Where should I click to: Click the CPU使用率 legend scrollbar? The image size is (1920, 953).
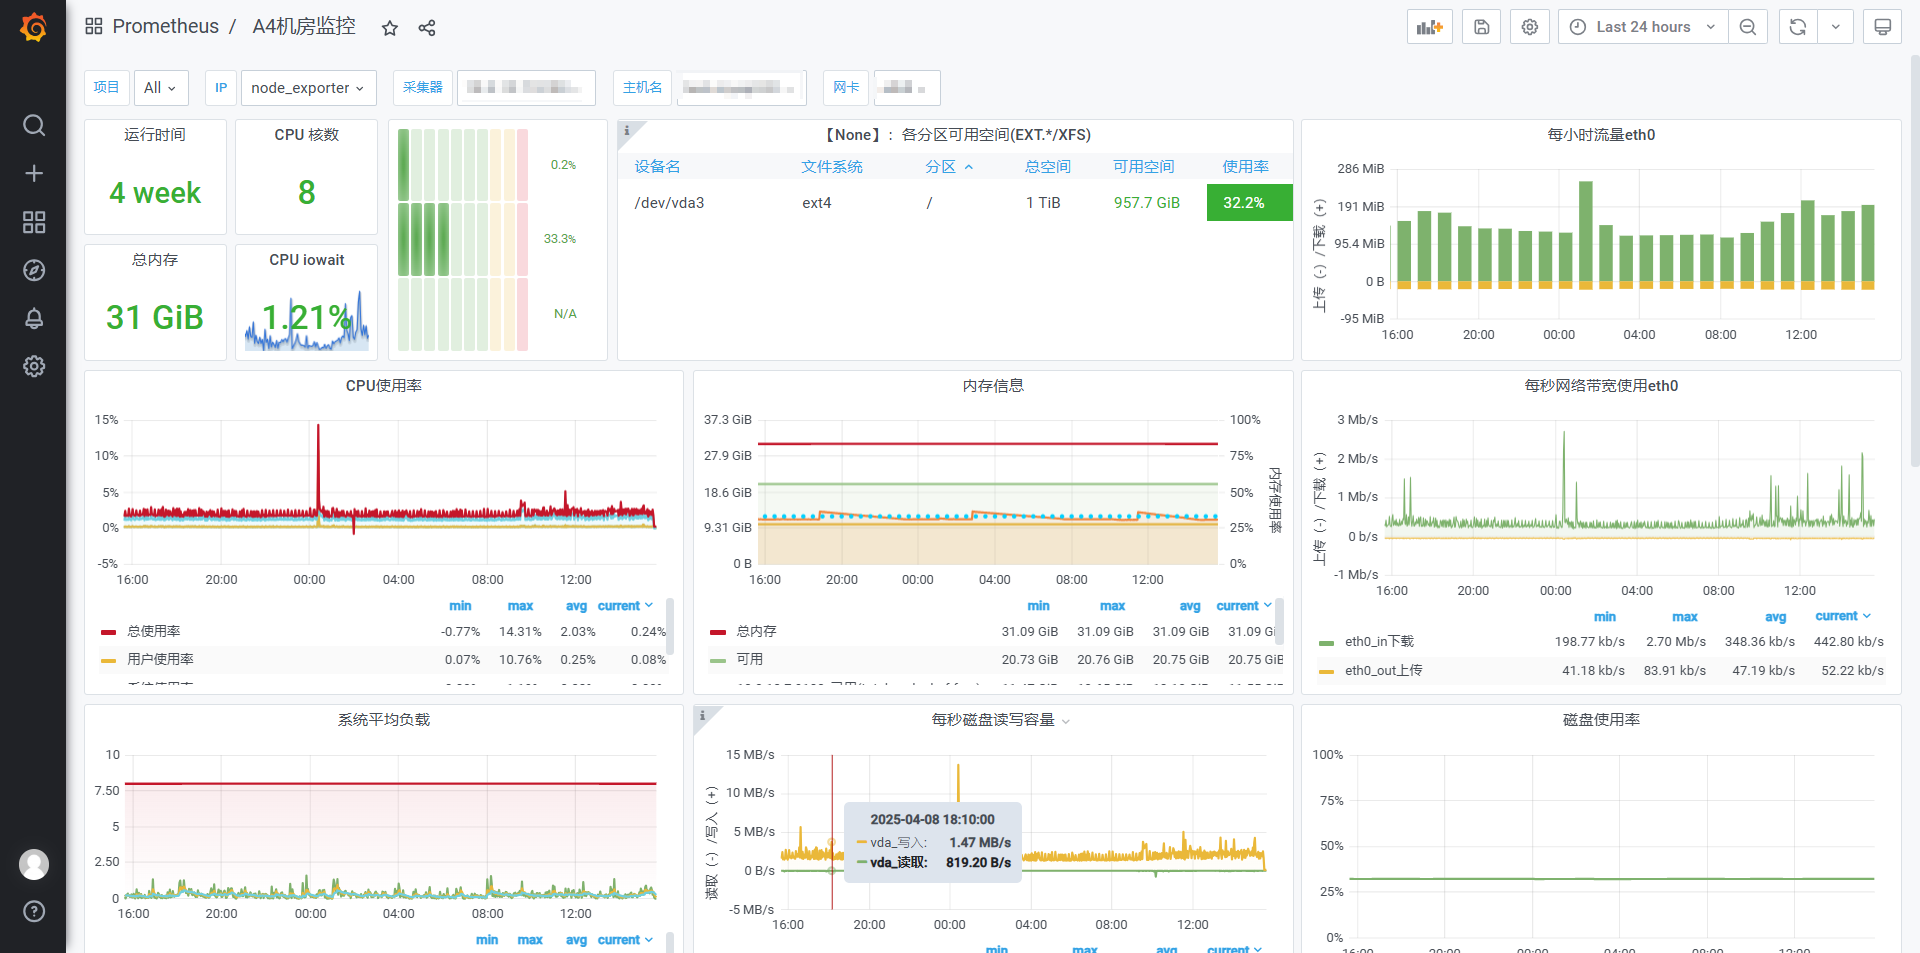(670, 625)
